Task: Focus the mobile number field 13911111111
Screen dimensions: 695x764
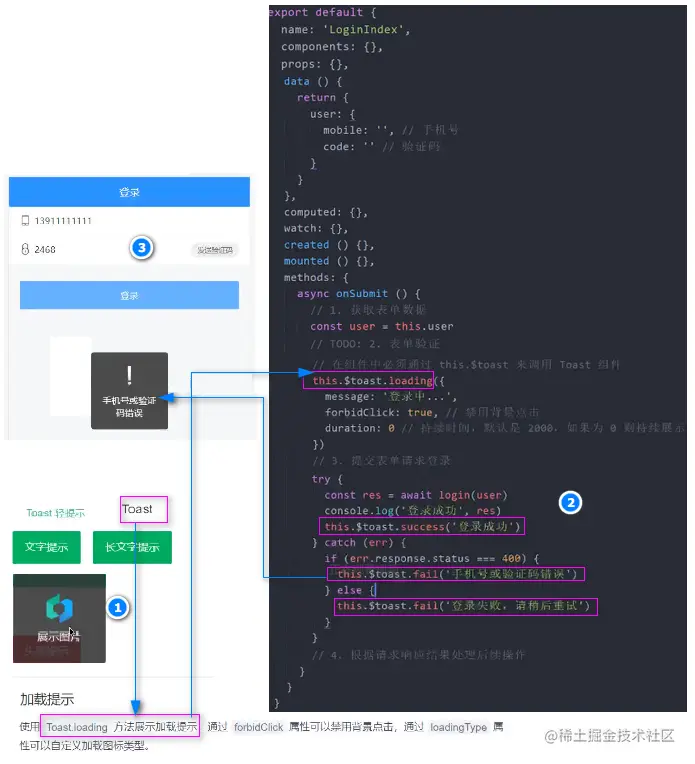Action: point(129,221)
